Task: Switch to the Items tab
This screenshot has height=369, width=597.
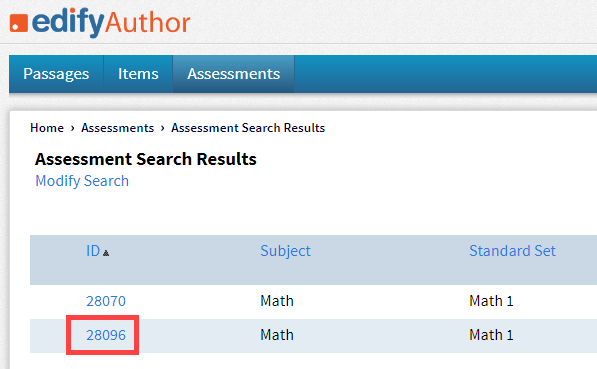Action: pos(138,74)
